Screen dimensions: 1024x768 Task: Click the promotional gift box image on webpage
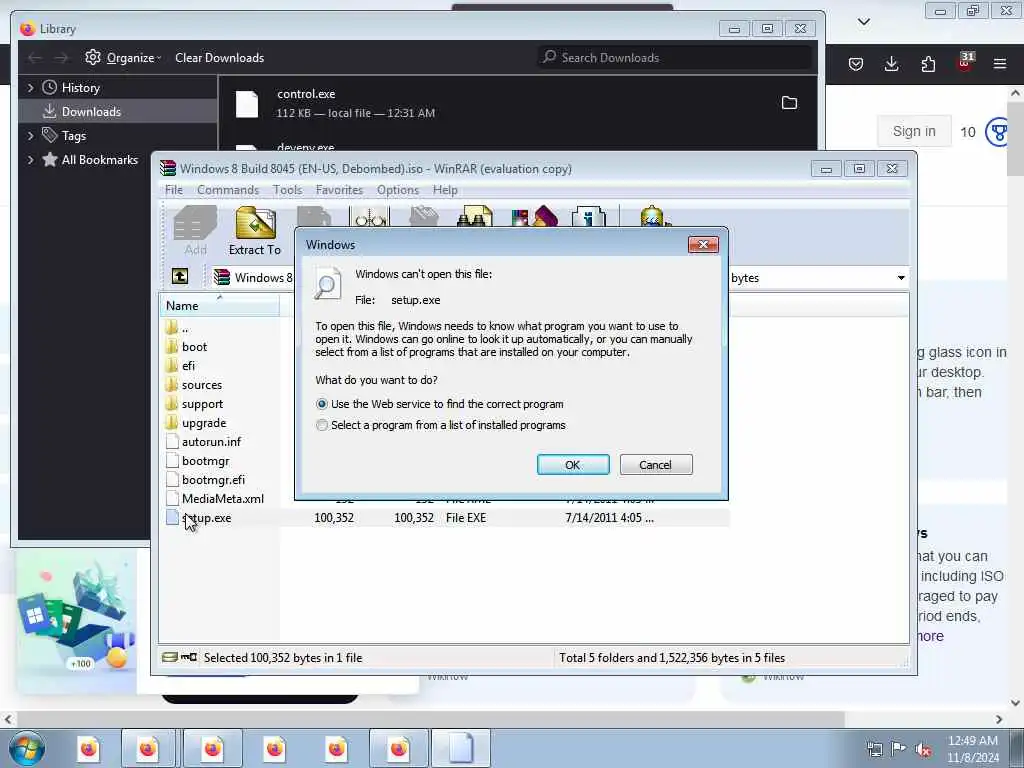[x=76, y=620]
